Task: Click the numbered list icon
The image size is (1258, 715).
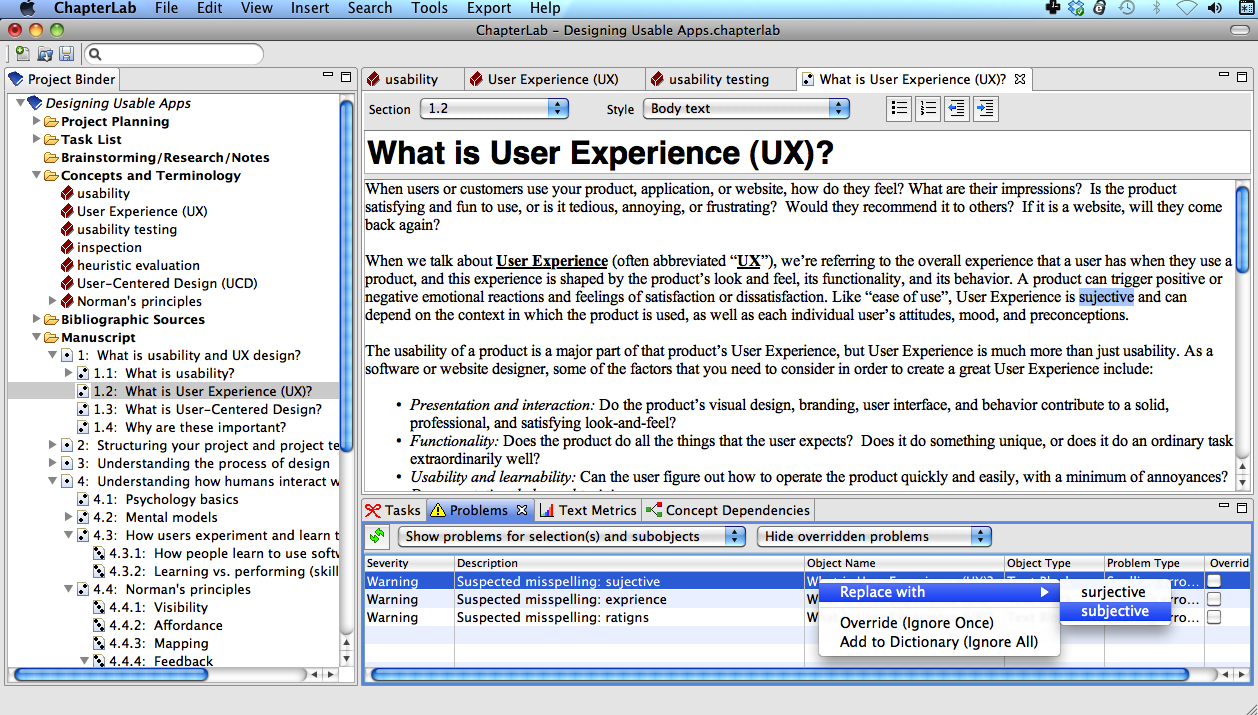Action: click(928, 109)
